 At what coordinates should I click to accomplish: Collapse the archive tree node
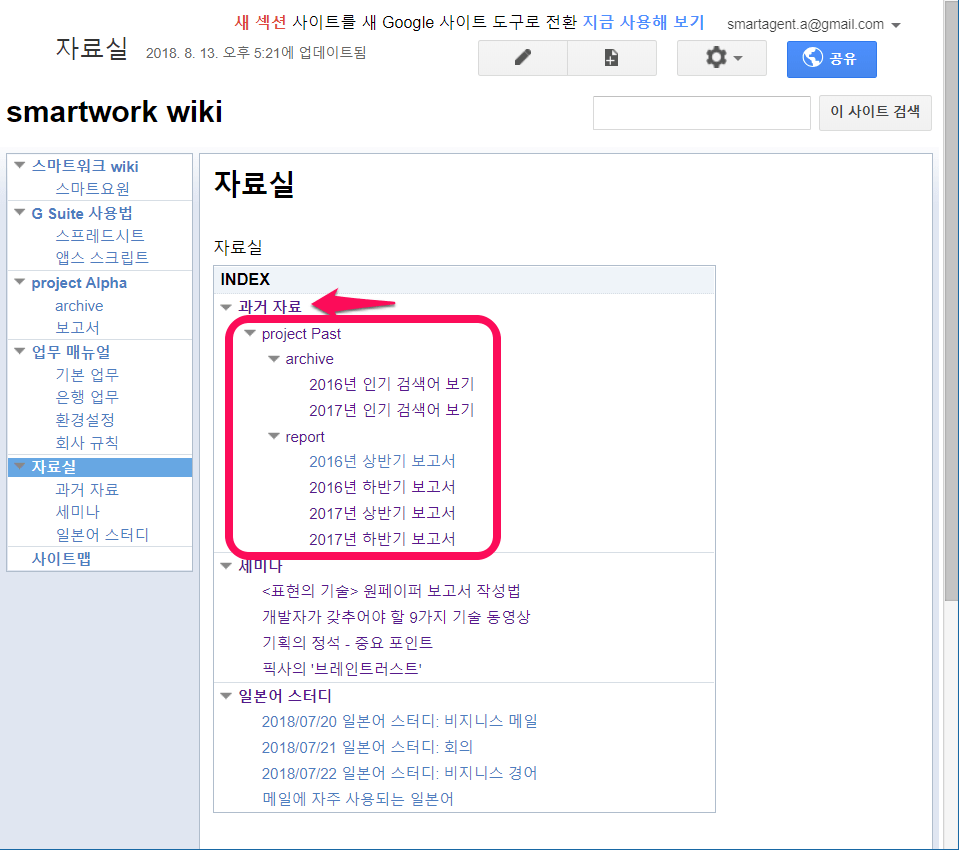(x=273, y=358)
